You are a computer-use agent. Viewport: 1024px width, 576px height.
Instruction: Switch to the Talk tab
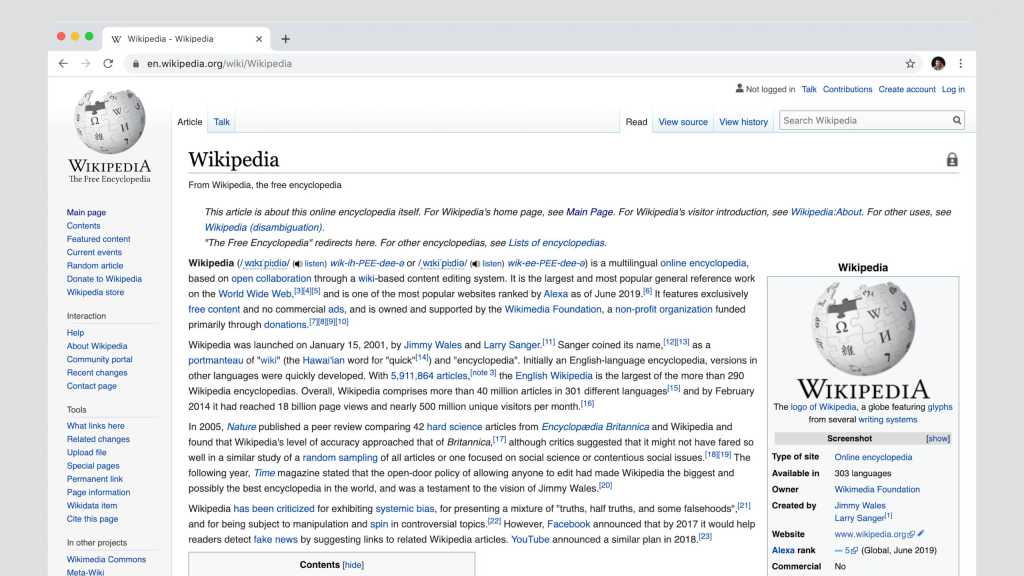(x=221, y=121)
